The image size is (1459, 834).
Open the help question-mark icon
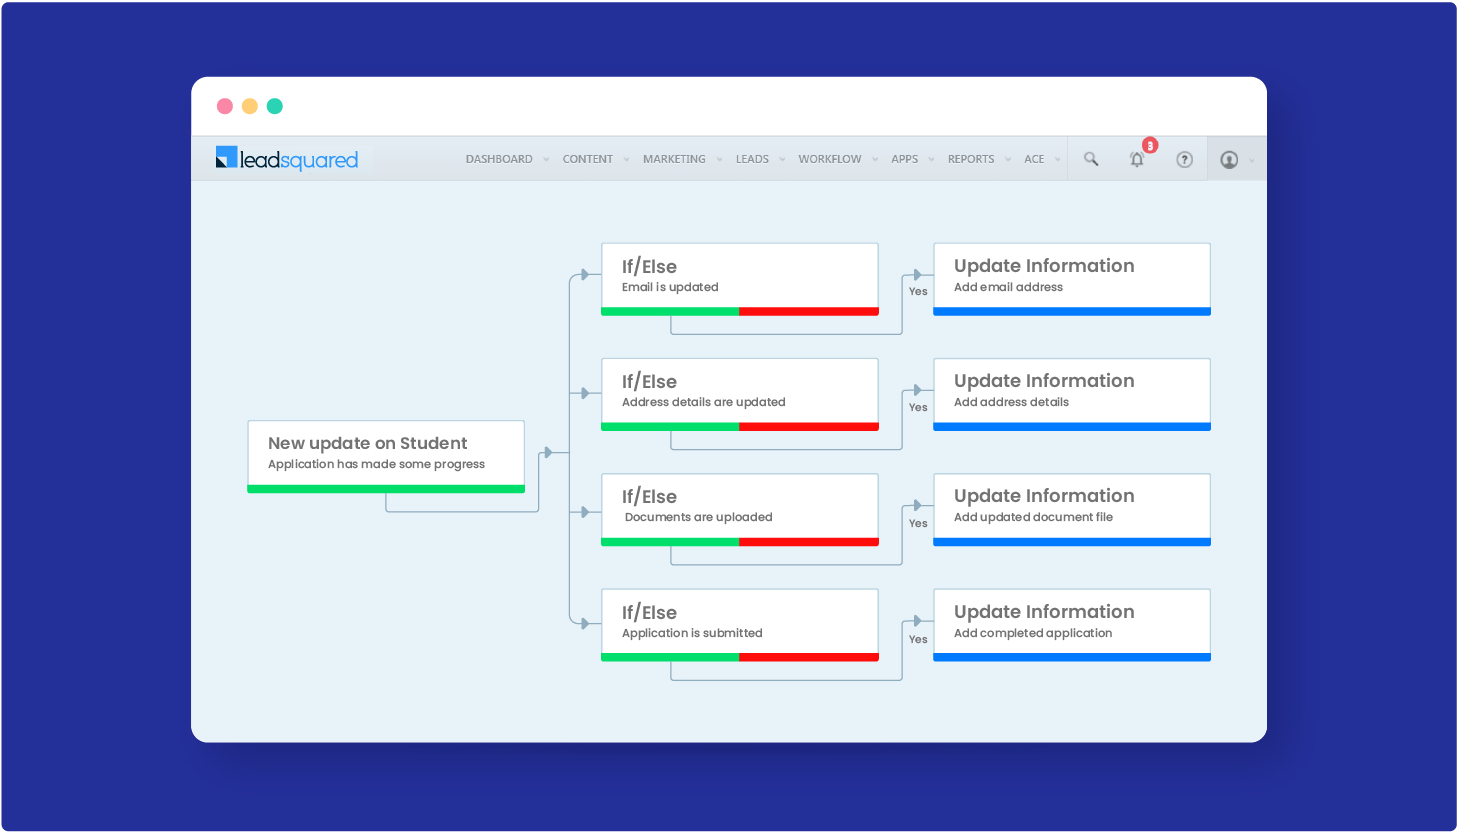click(x=1184, y=158)
